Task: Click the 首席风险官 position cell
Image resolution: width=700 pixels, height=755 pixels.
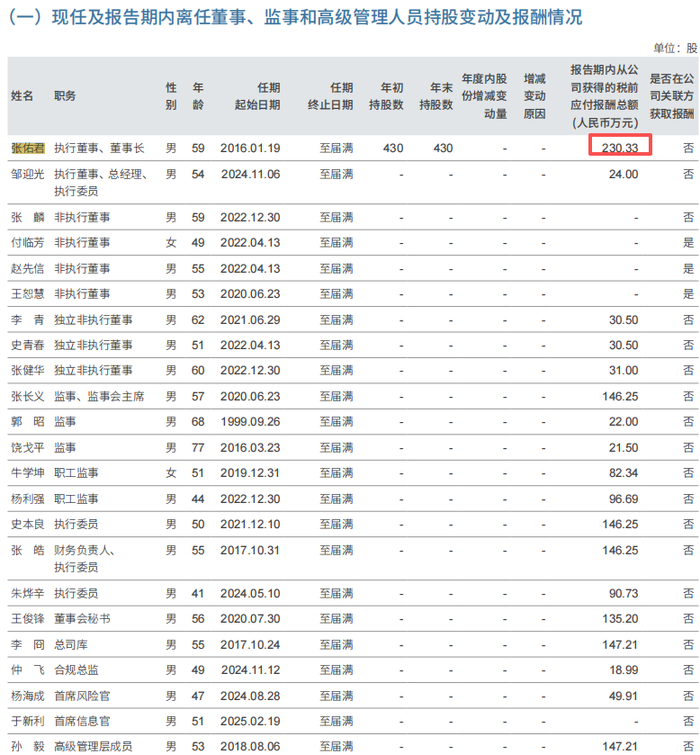Action: pos(82,696)
